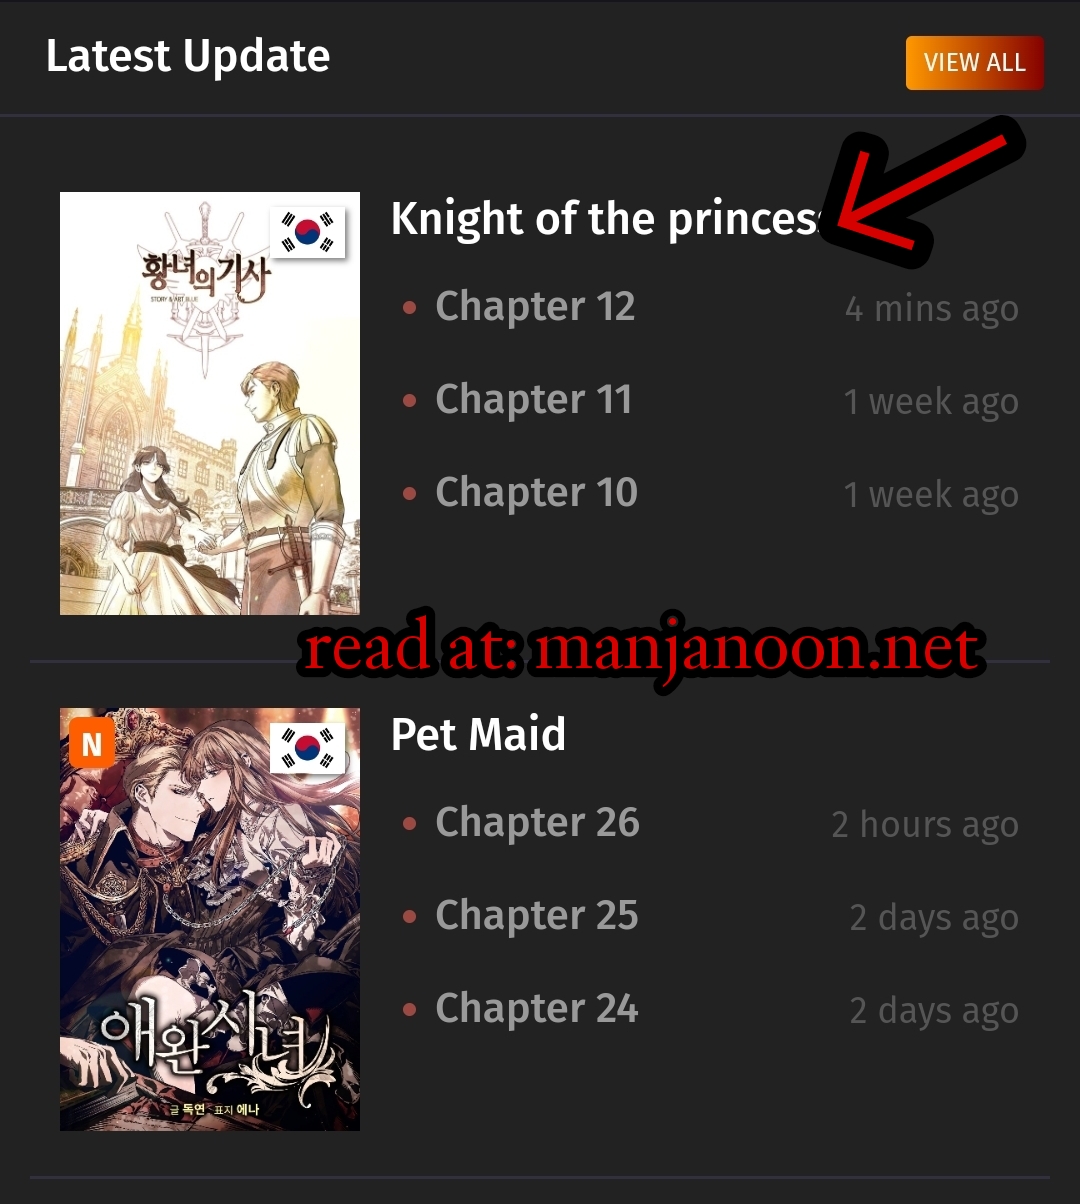Click Korean flag badge on Pet Maid cover
The height and width of the screenshot is (1204, 1080).
(308, 748)
